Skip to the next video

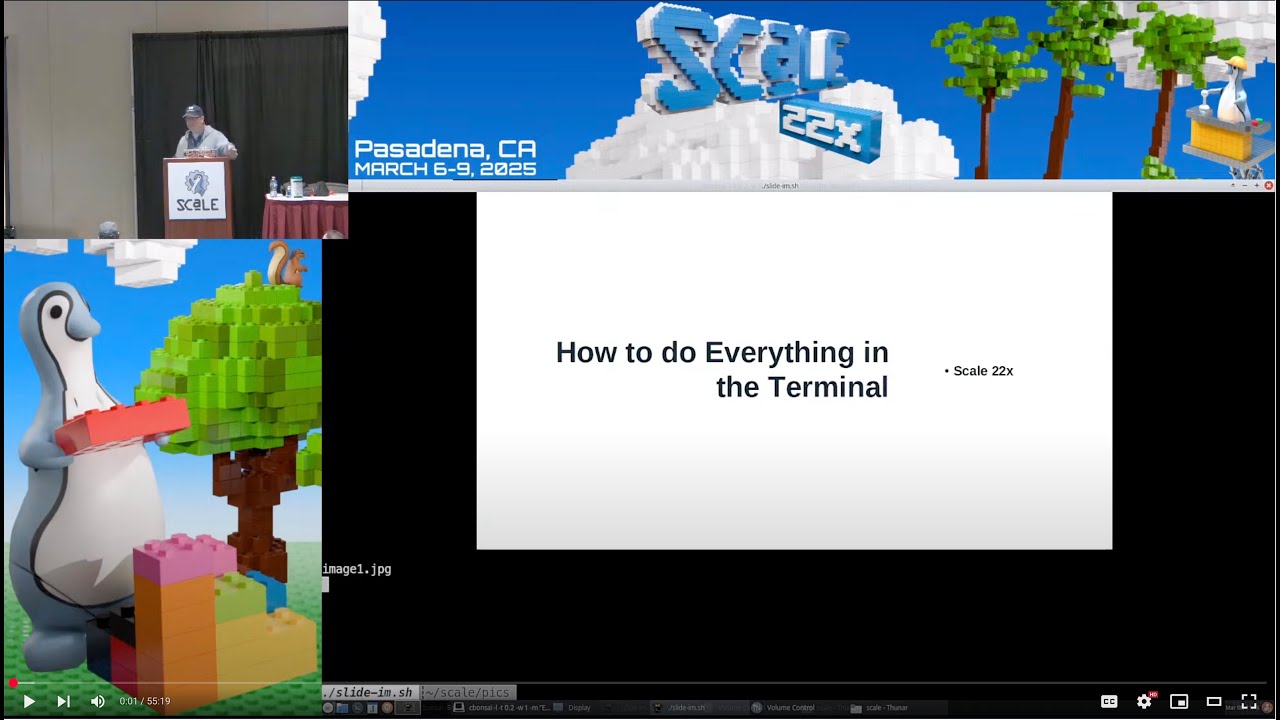click(x=63, y=701)
